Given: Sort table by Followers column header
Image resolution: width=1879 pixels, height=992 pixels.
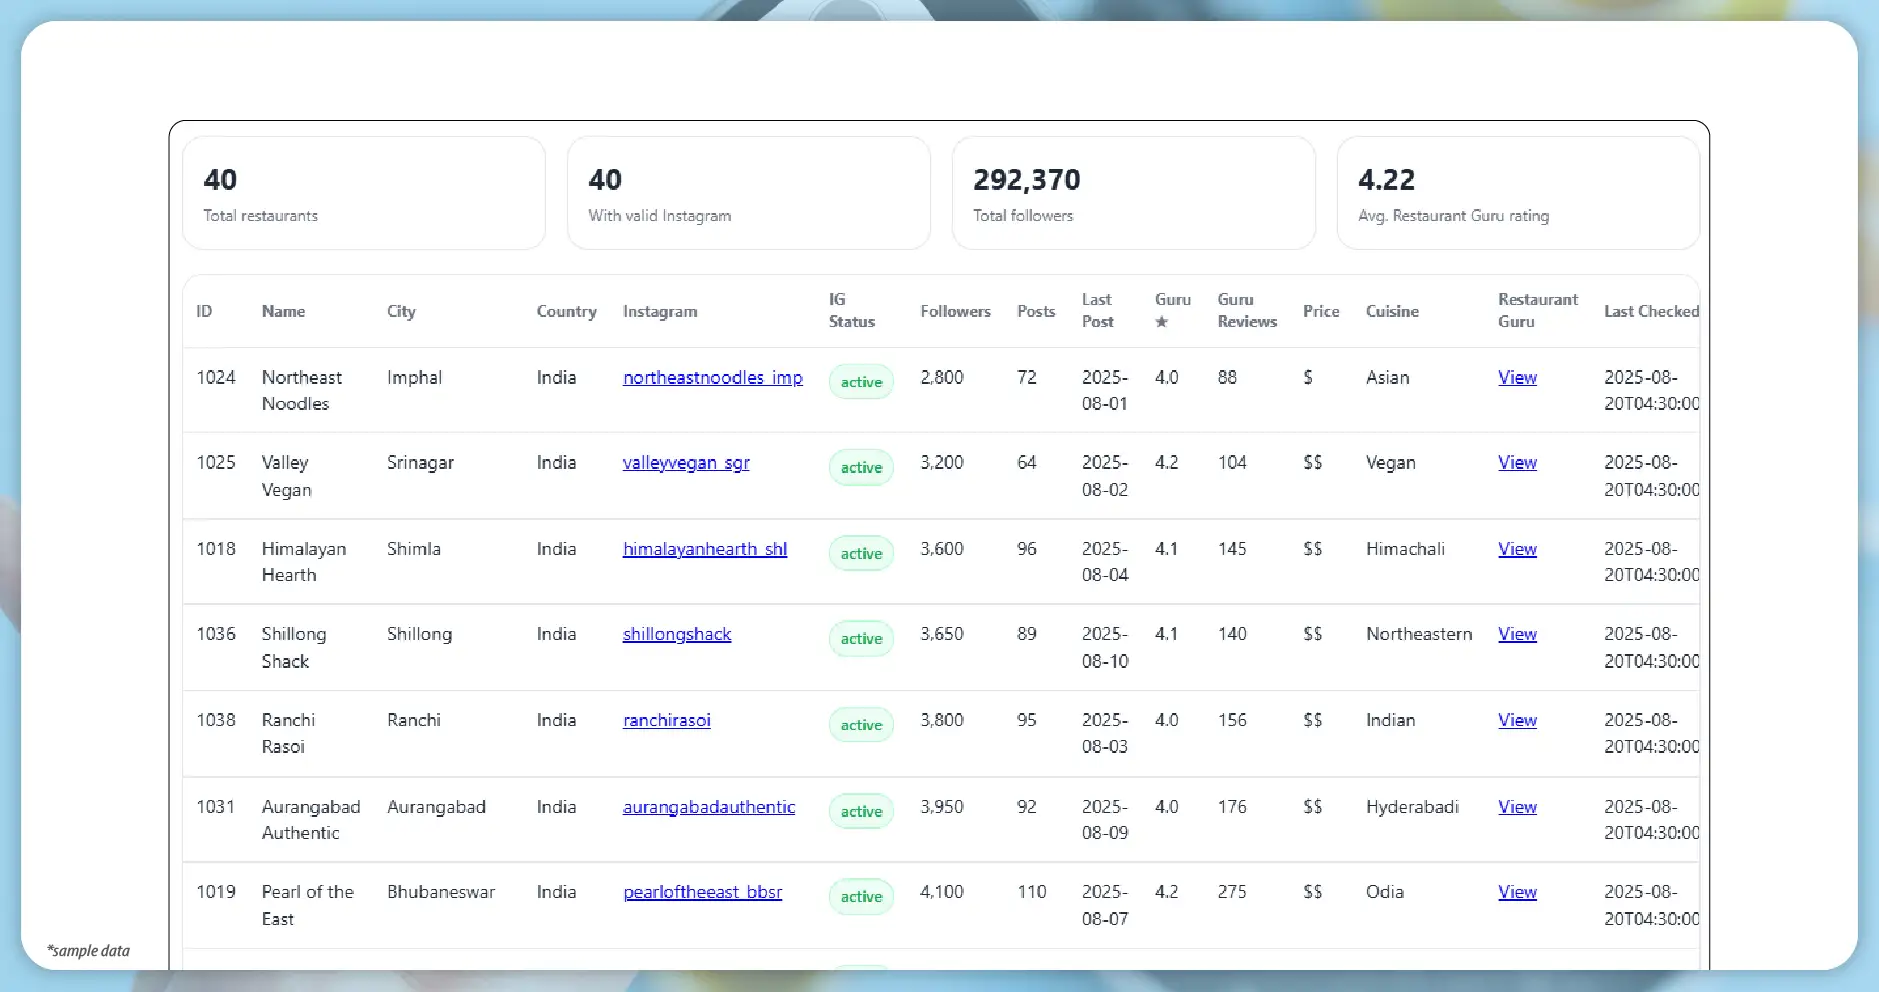Looking at the screenshot, I should 955,311.
